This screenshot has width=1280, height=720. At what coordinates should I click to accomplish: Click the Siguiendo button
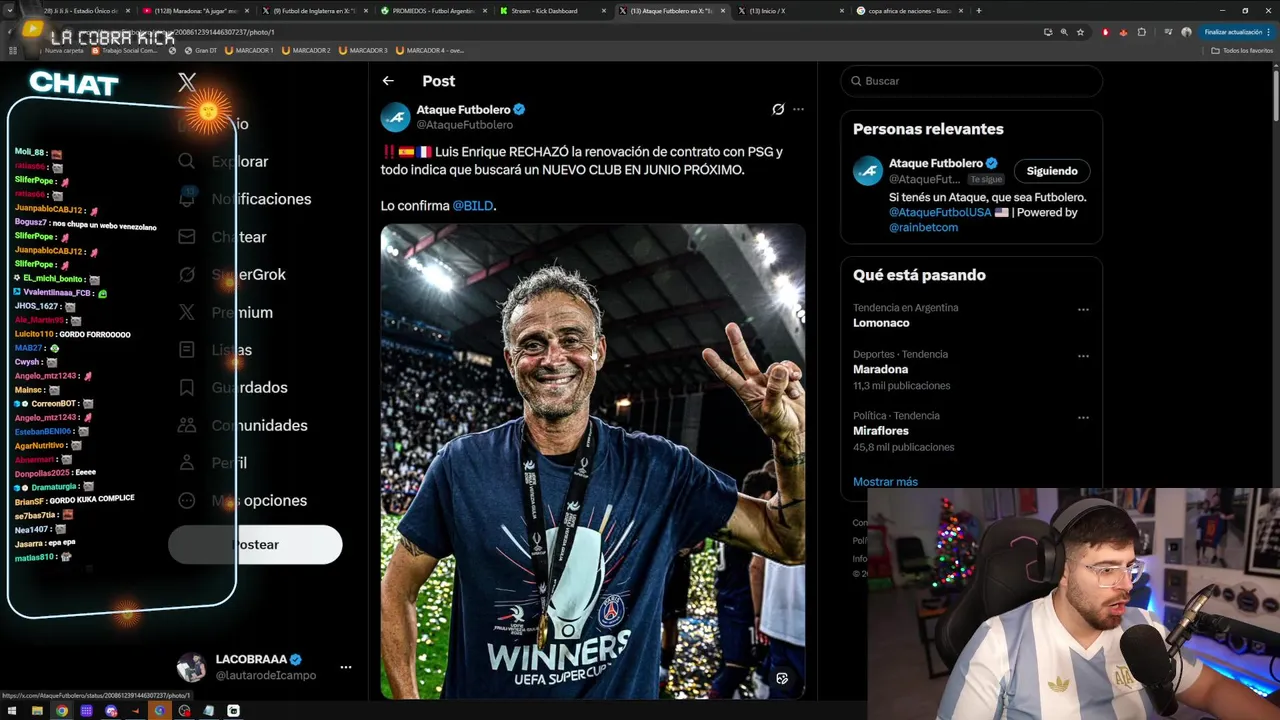tap(1052, 171)
